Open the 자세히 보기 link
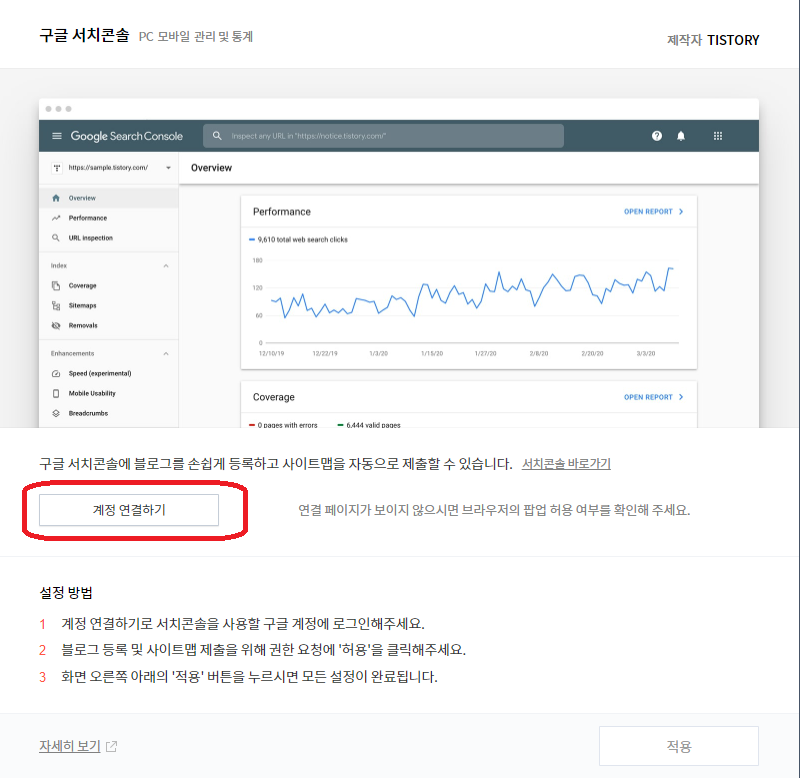Image resolution: width=800 pixels, height=778 pixels. tap(69, 746)
